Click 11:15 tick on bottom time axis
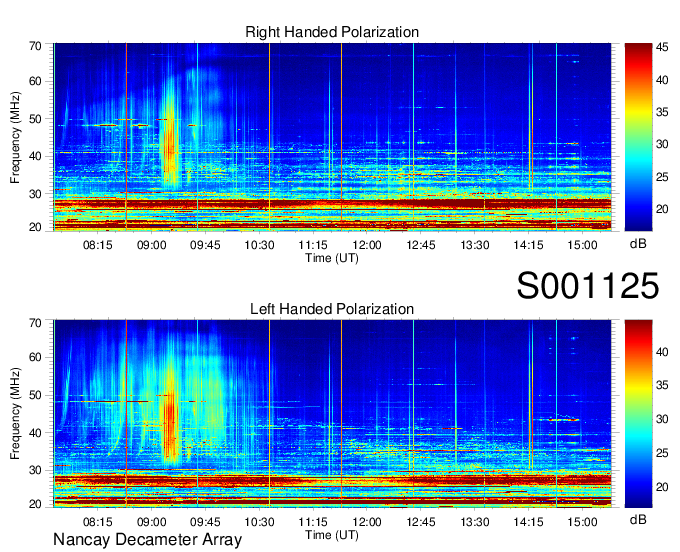 coord(313,522)
